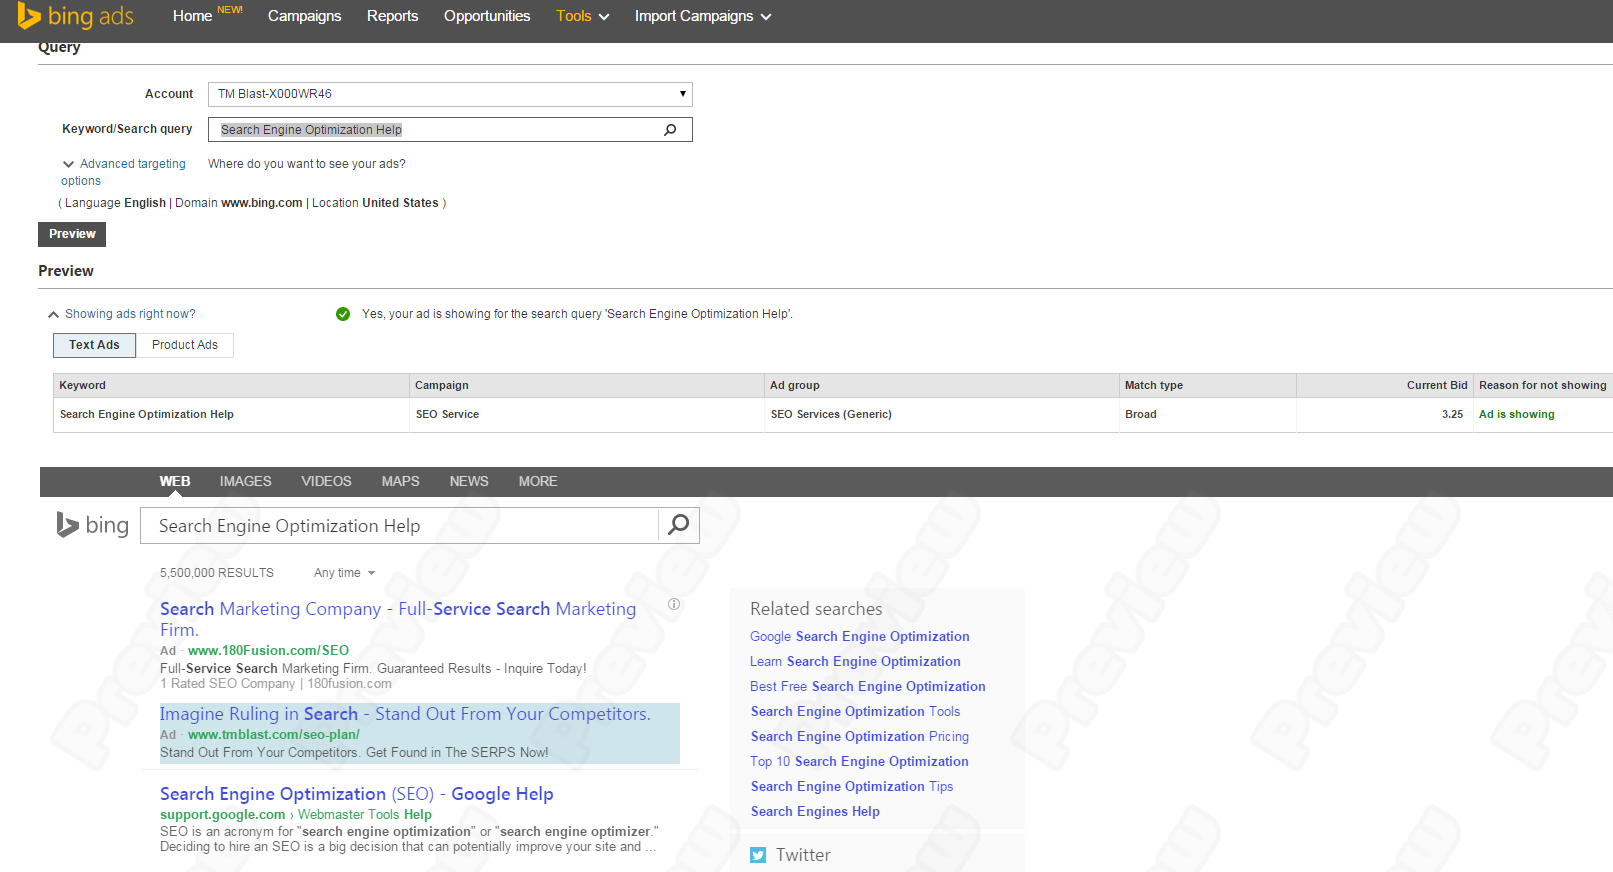Select the NEWS tab in preview
The height and width of the screenshot is (872, 1613).
[469, 481]
